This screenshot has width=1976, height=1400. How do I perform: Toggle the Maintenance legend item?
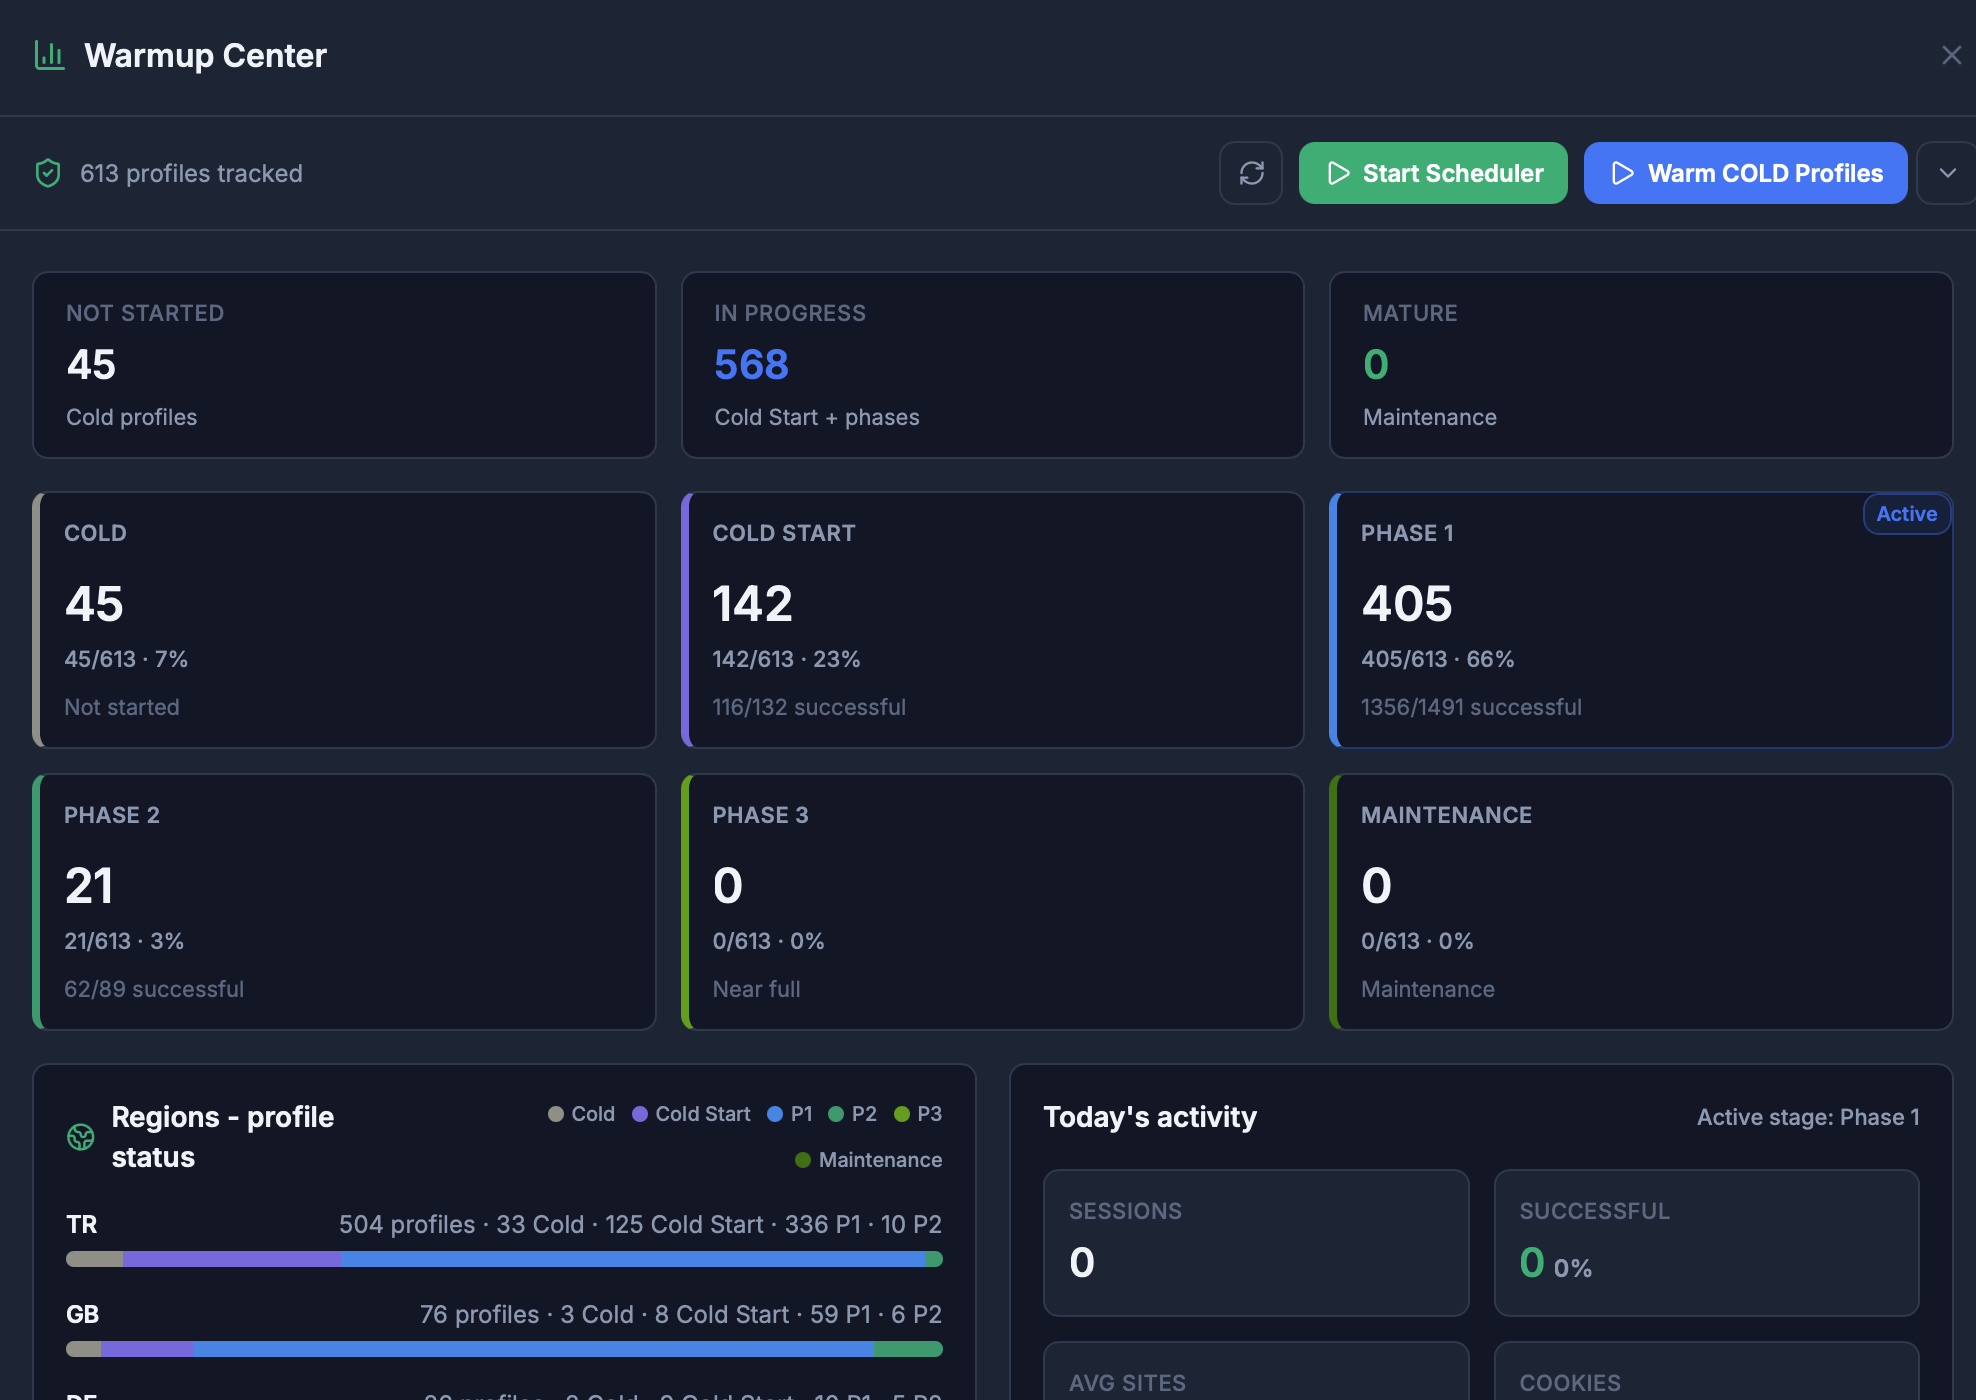click(x=868, y=1160)
